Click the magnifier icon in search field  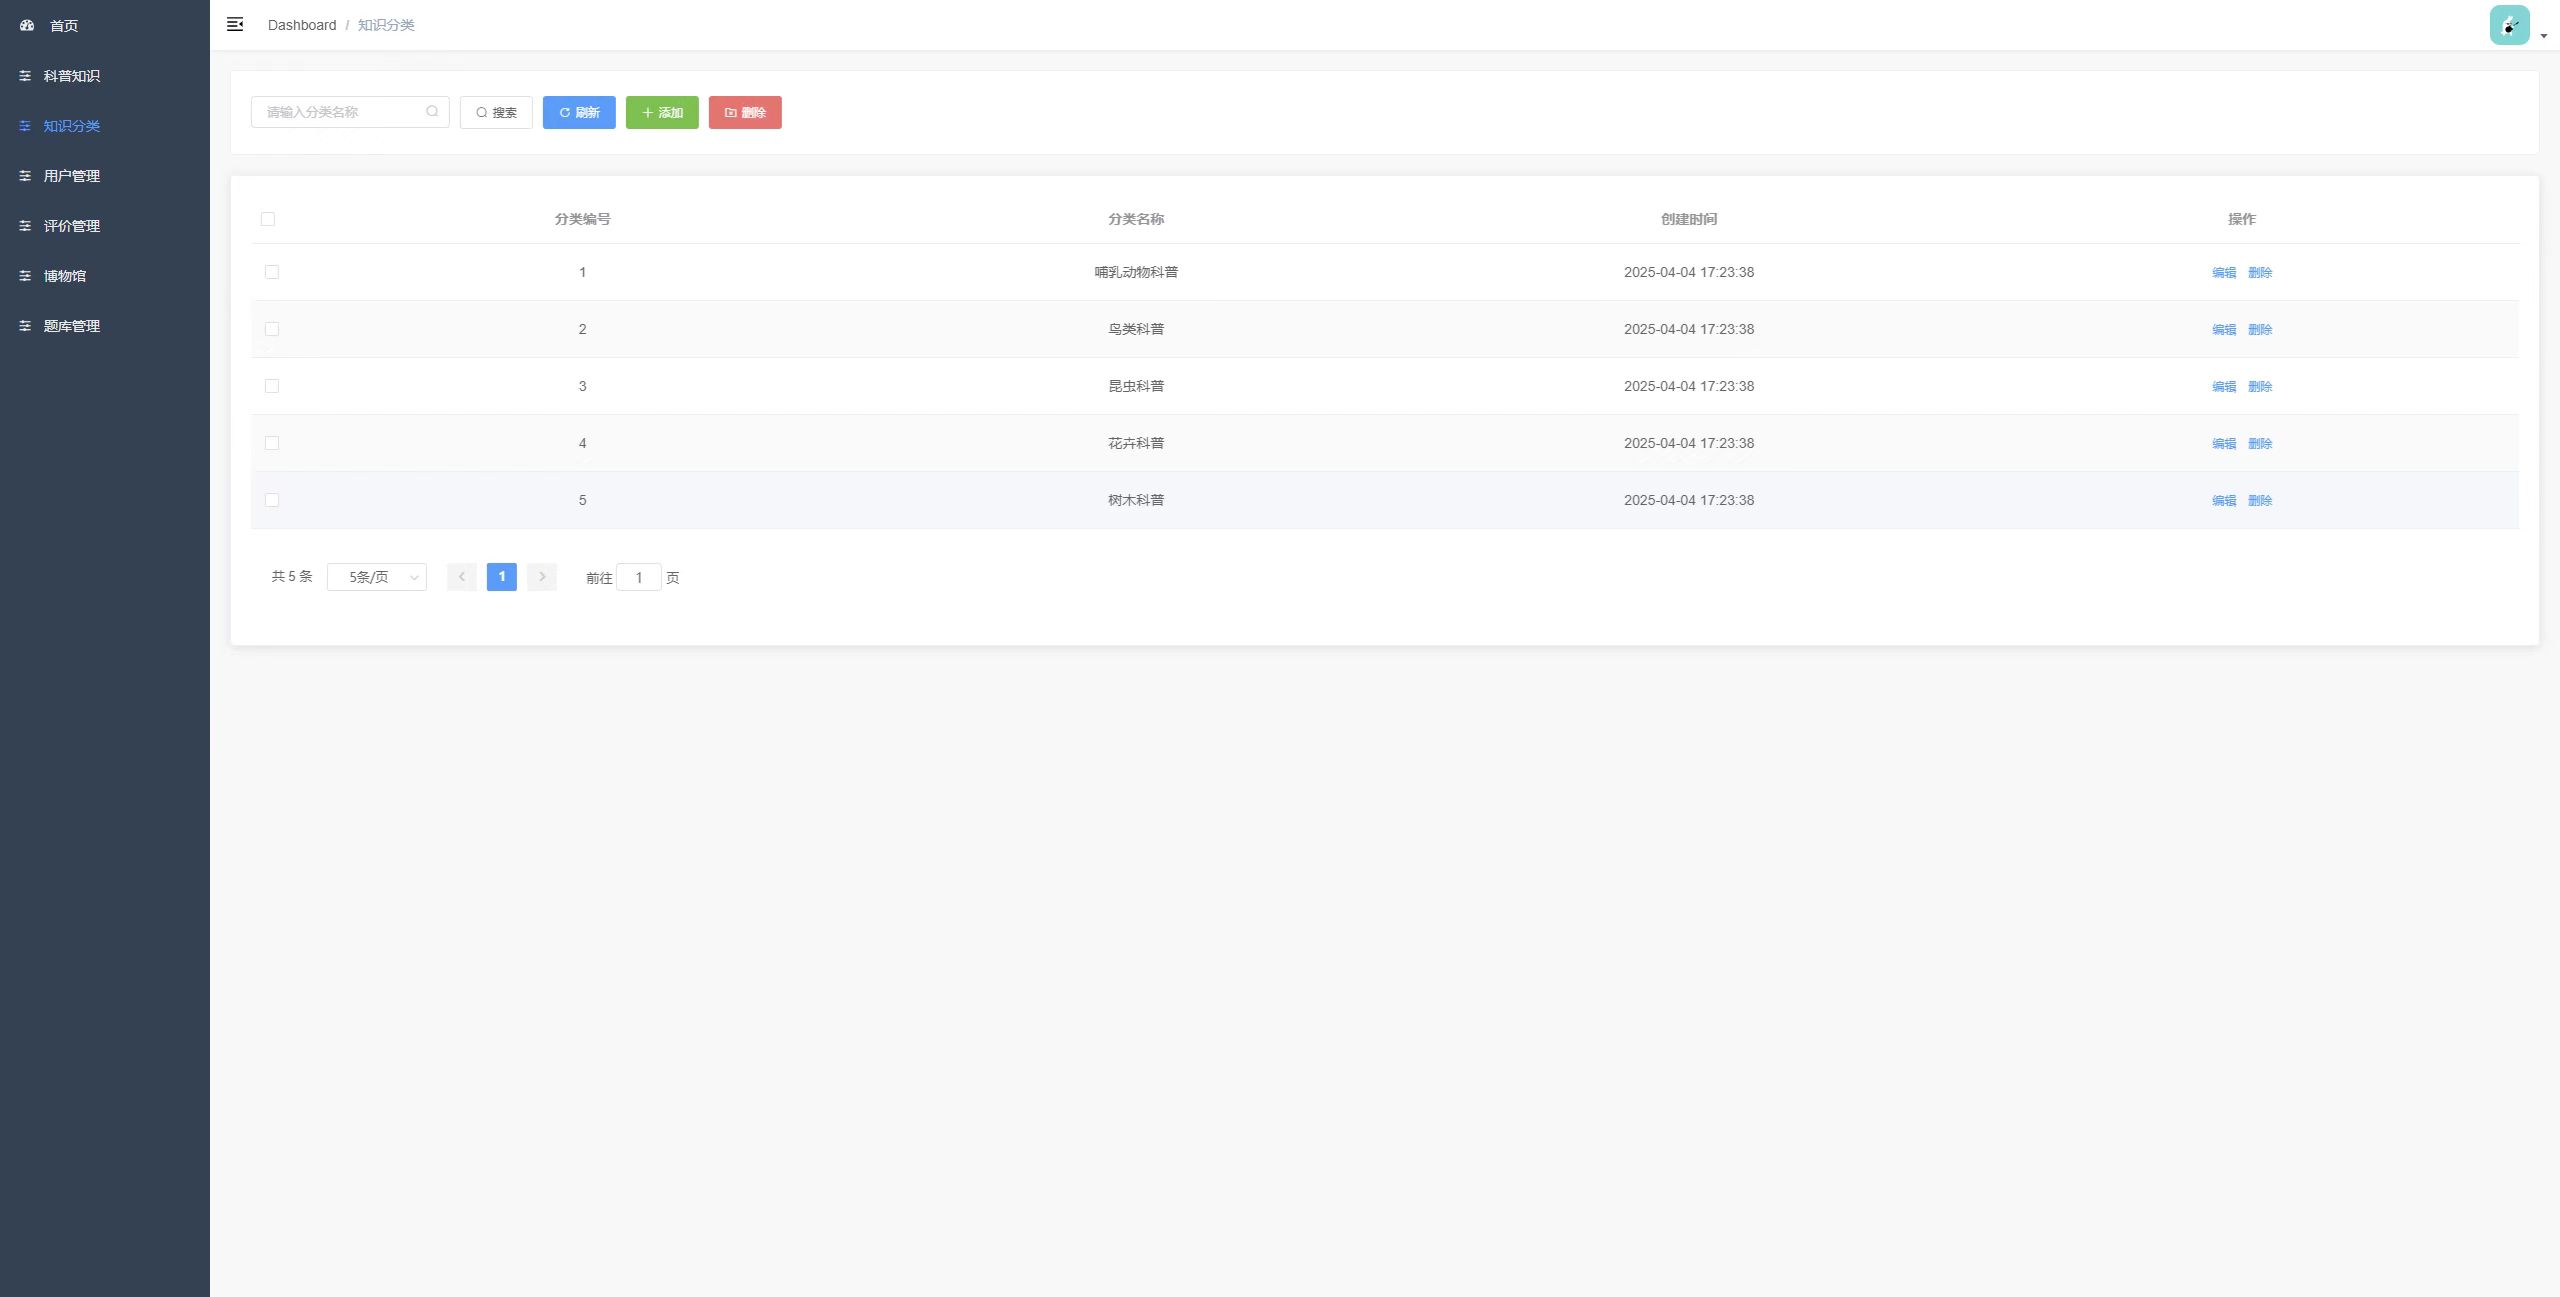pyautogui.click(x=432, y=112)
